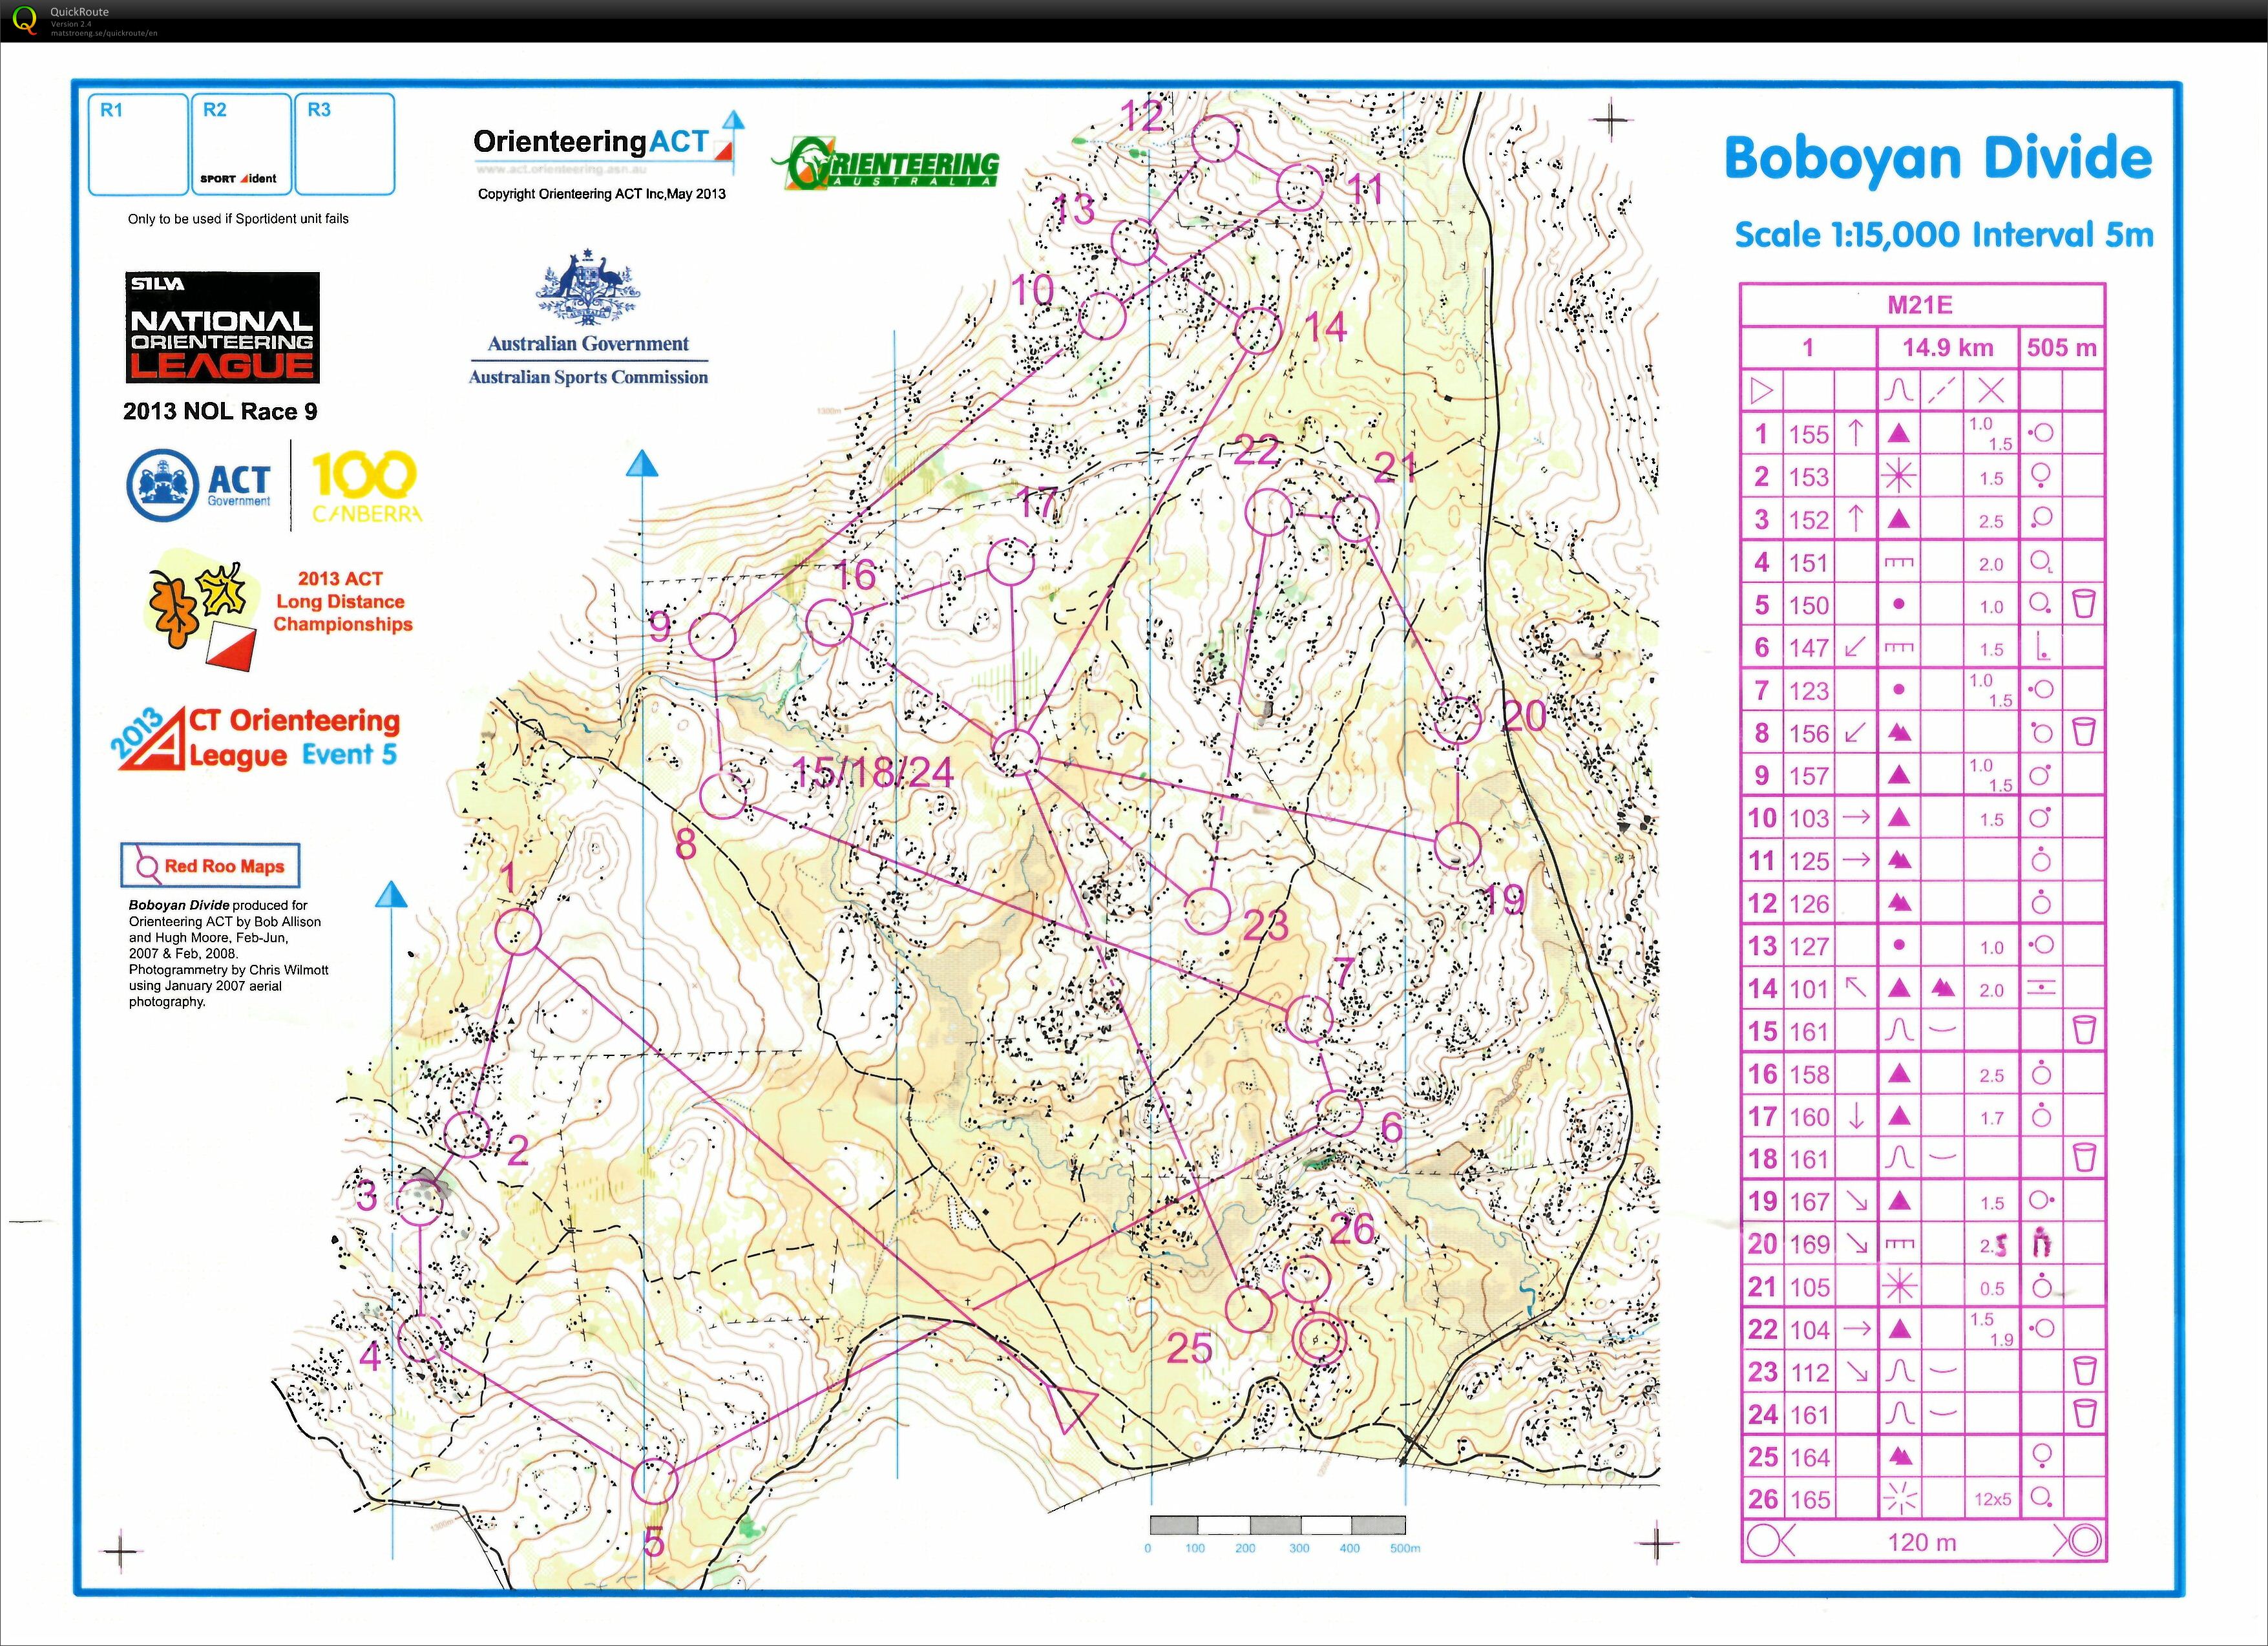This screenshot has width=2268, height=1646.
Task: Select control circle 19 on the map
Action: (1457, 845)
